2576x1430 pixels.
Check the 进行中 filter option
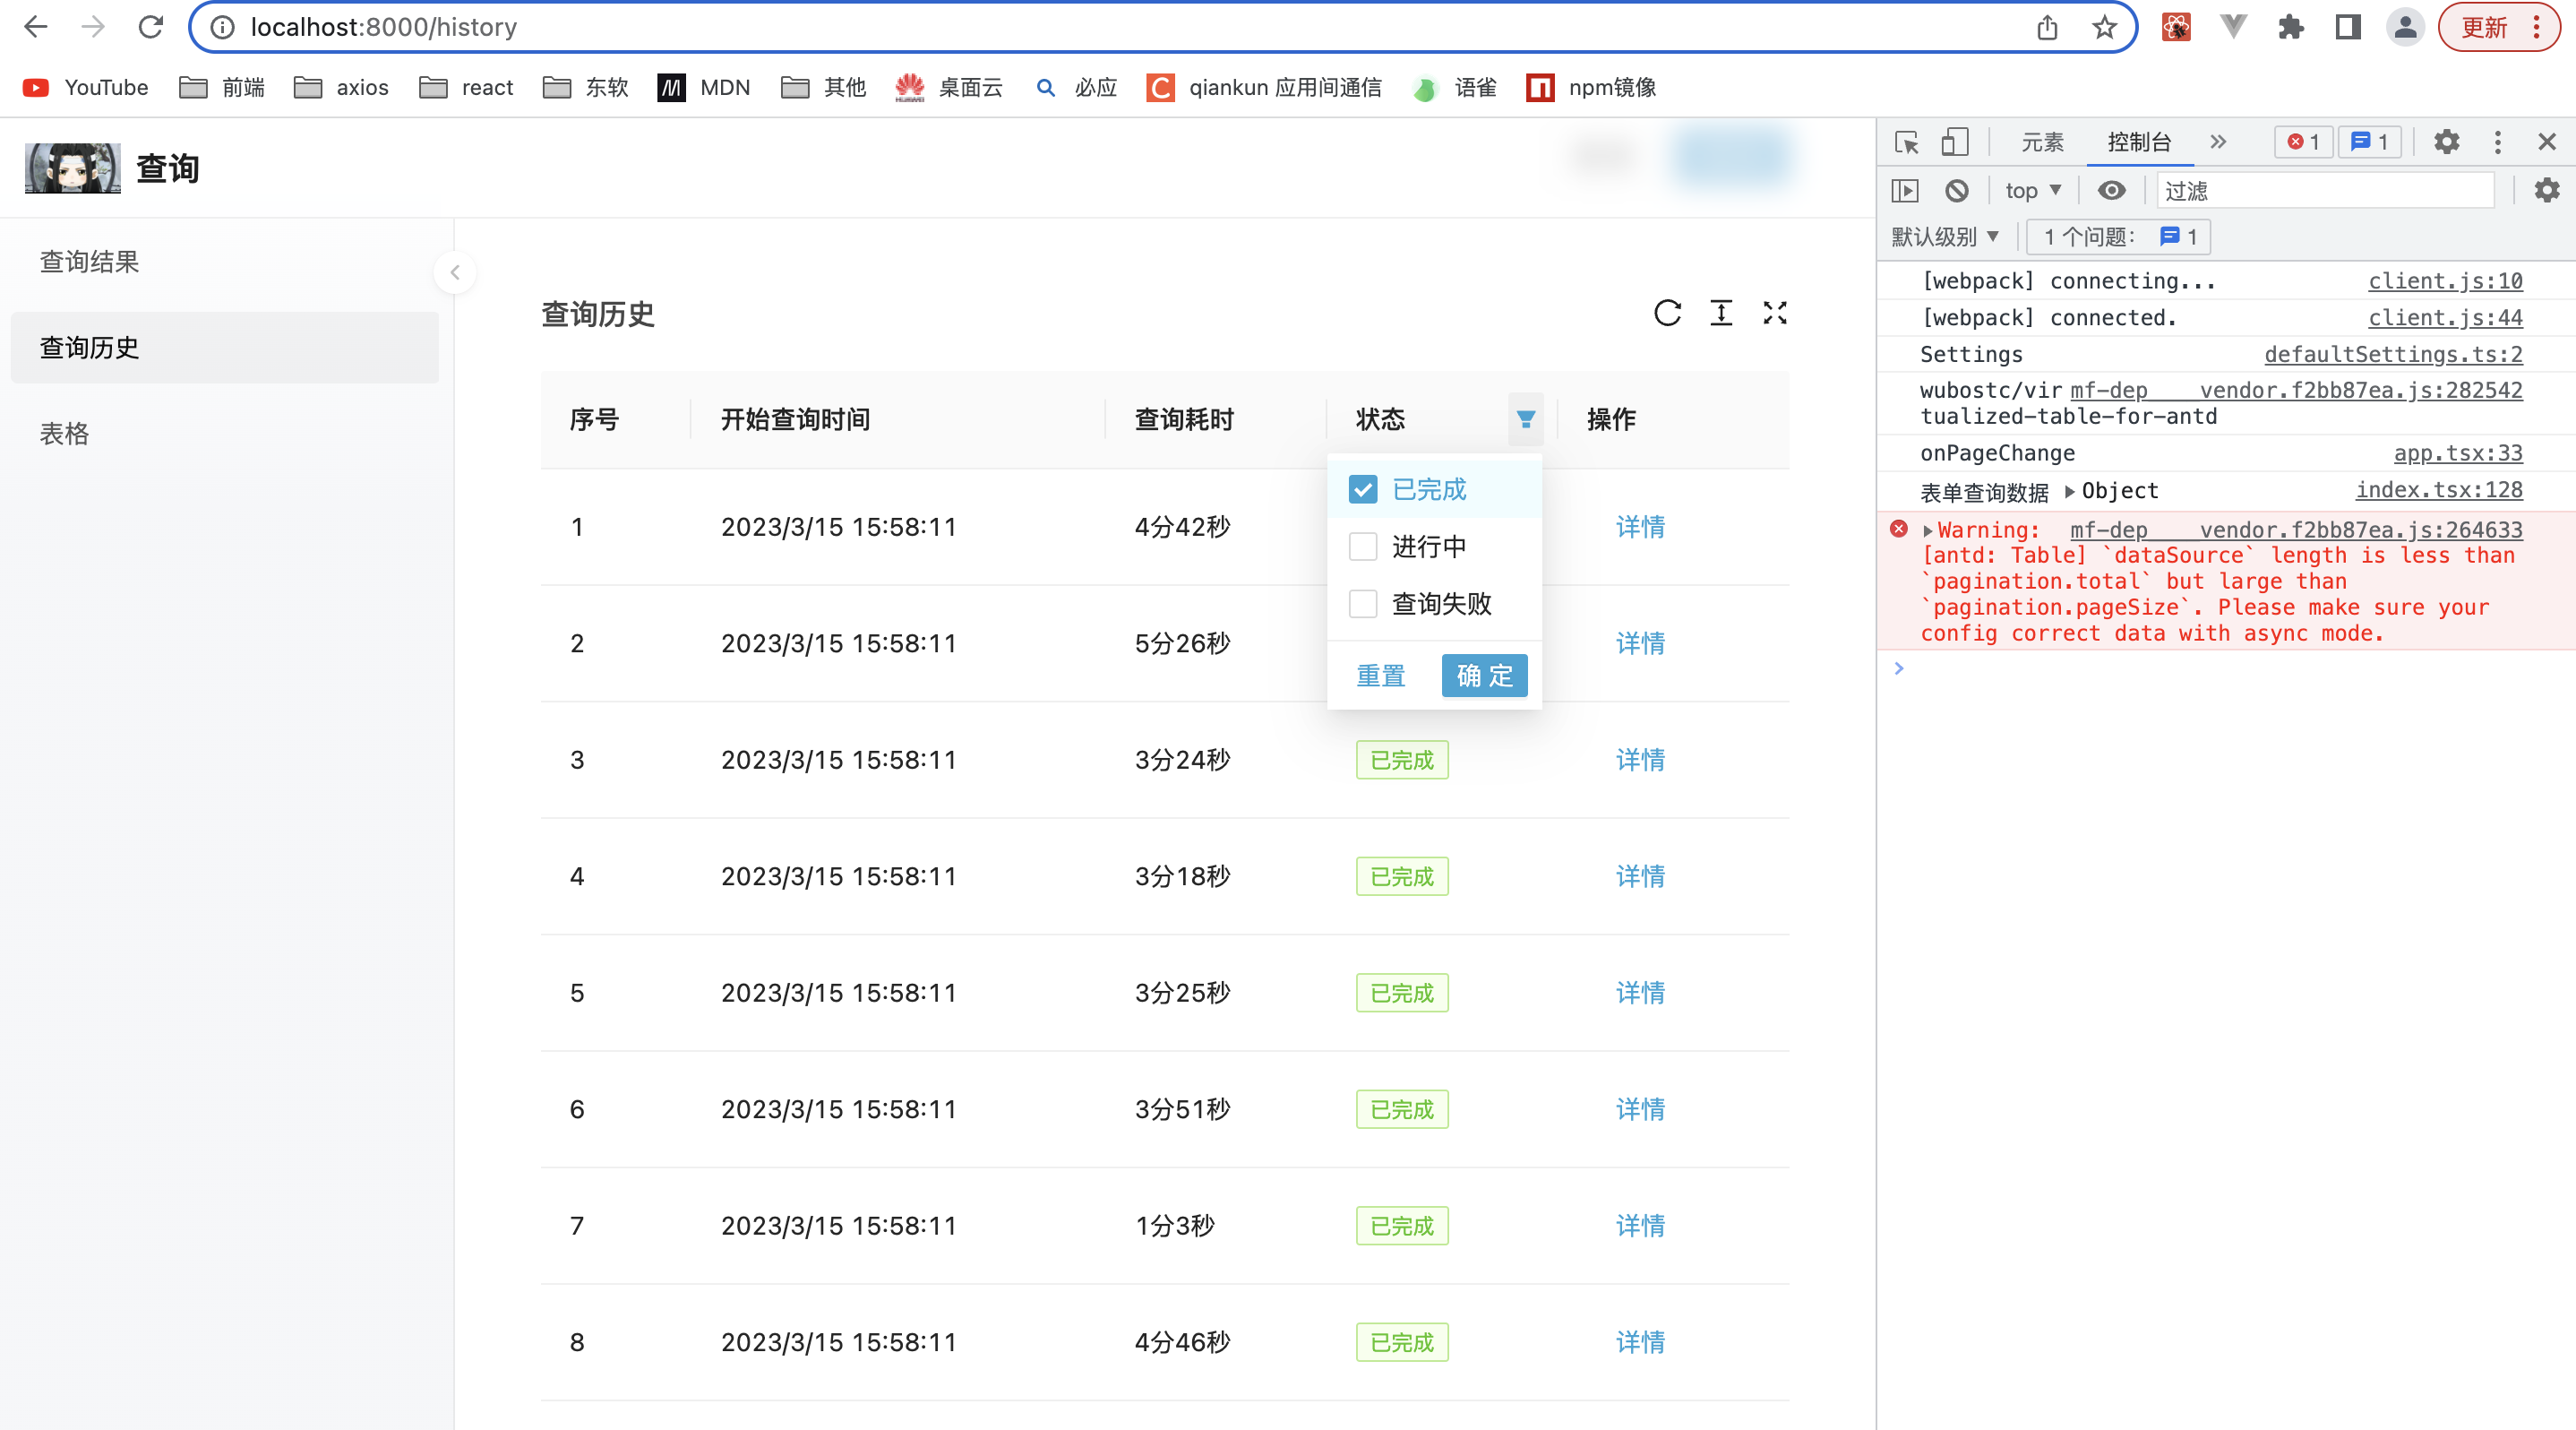tap(1363, 546)
